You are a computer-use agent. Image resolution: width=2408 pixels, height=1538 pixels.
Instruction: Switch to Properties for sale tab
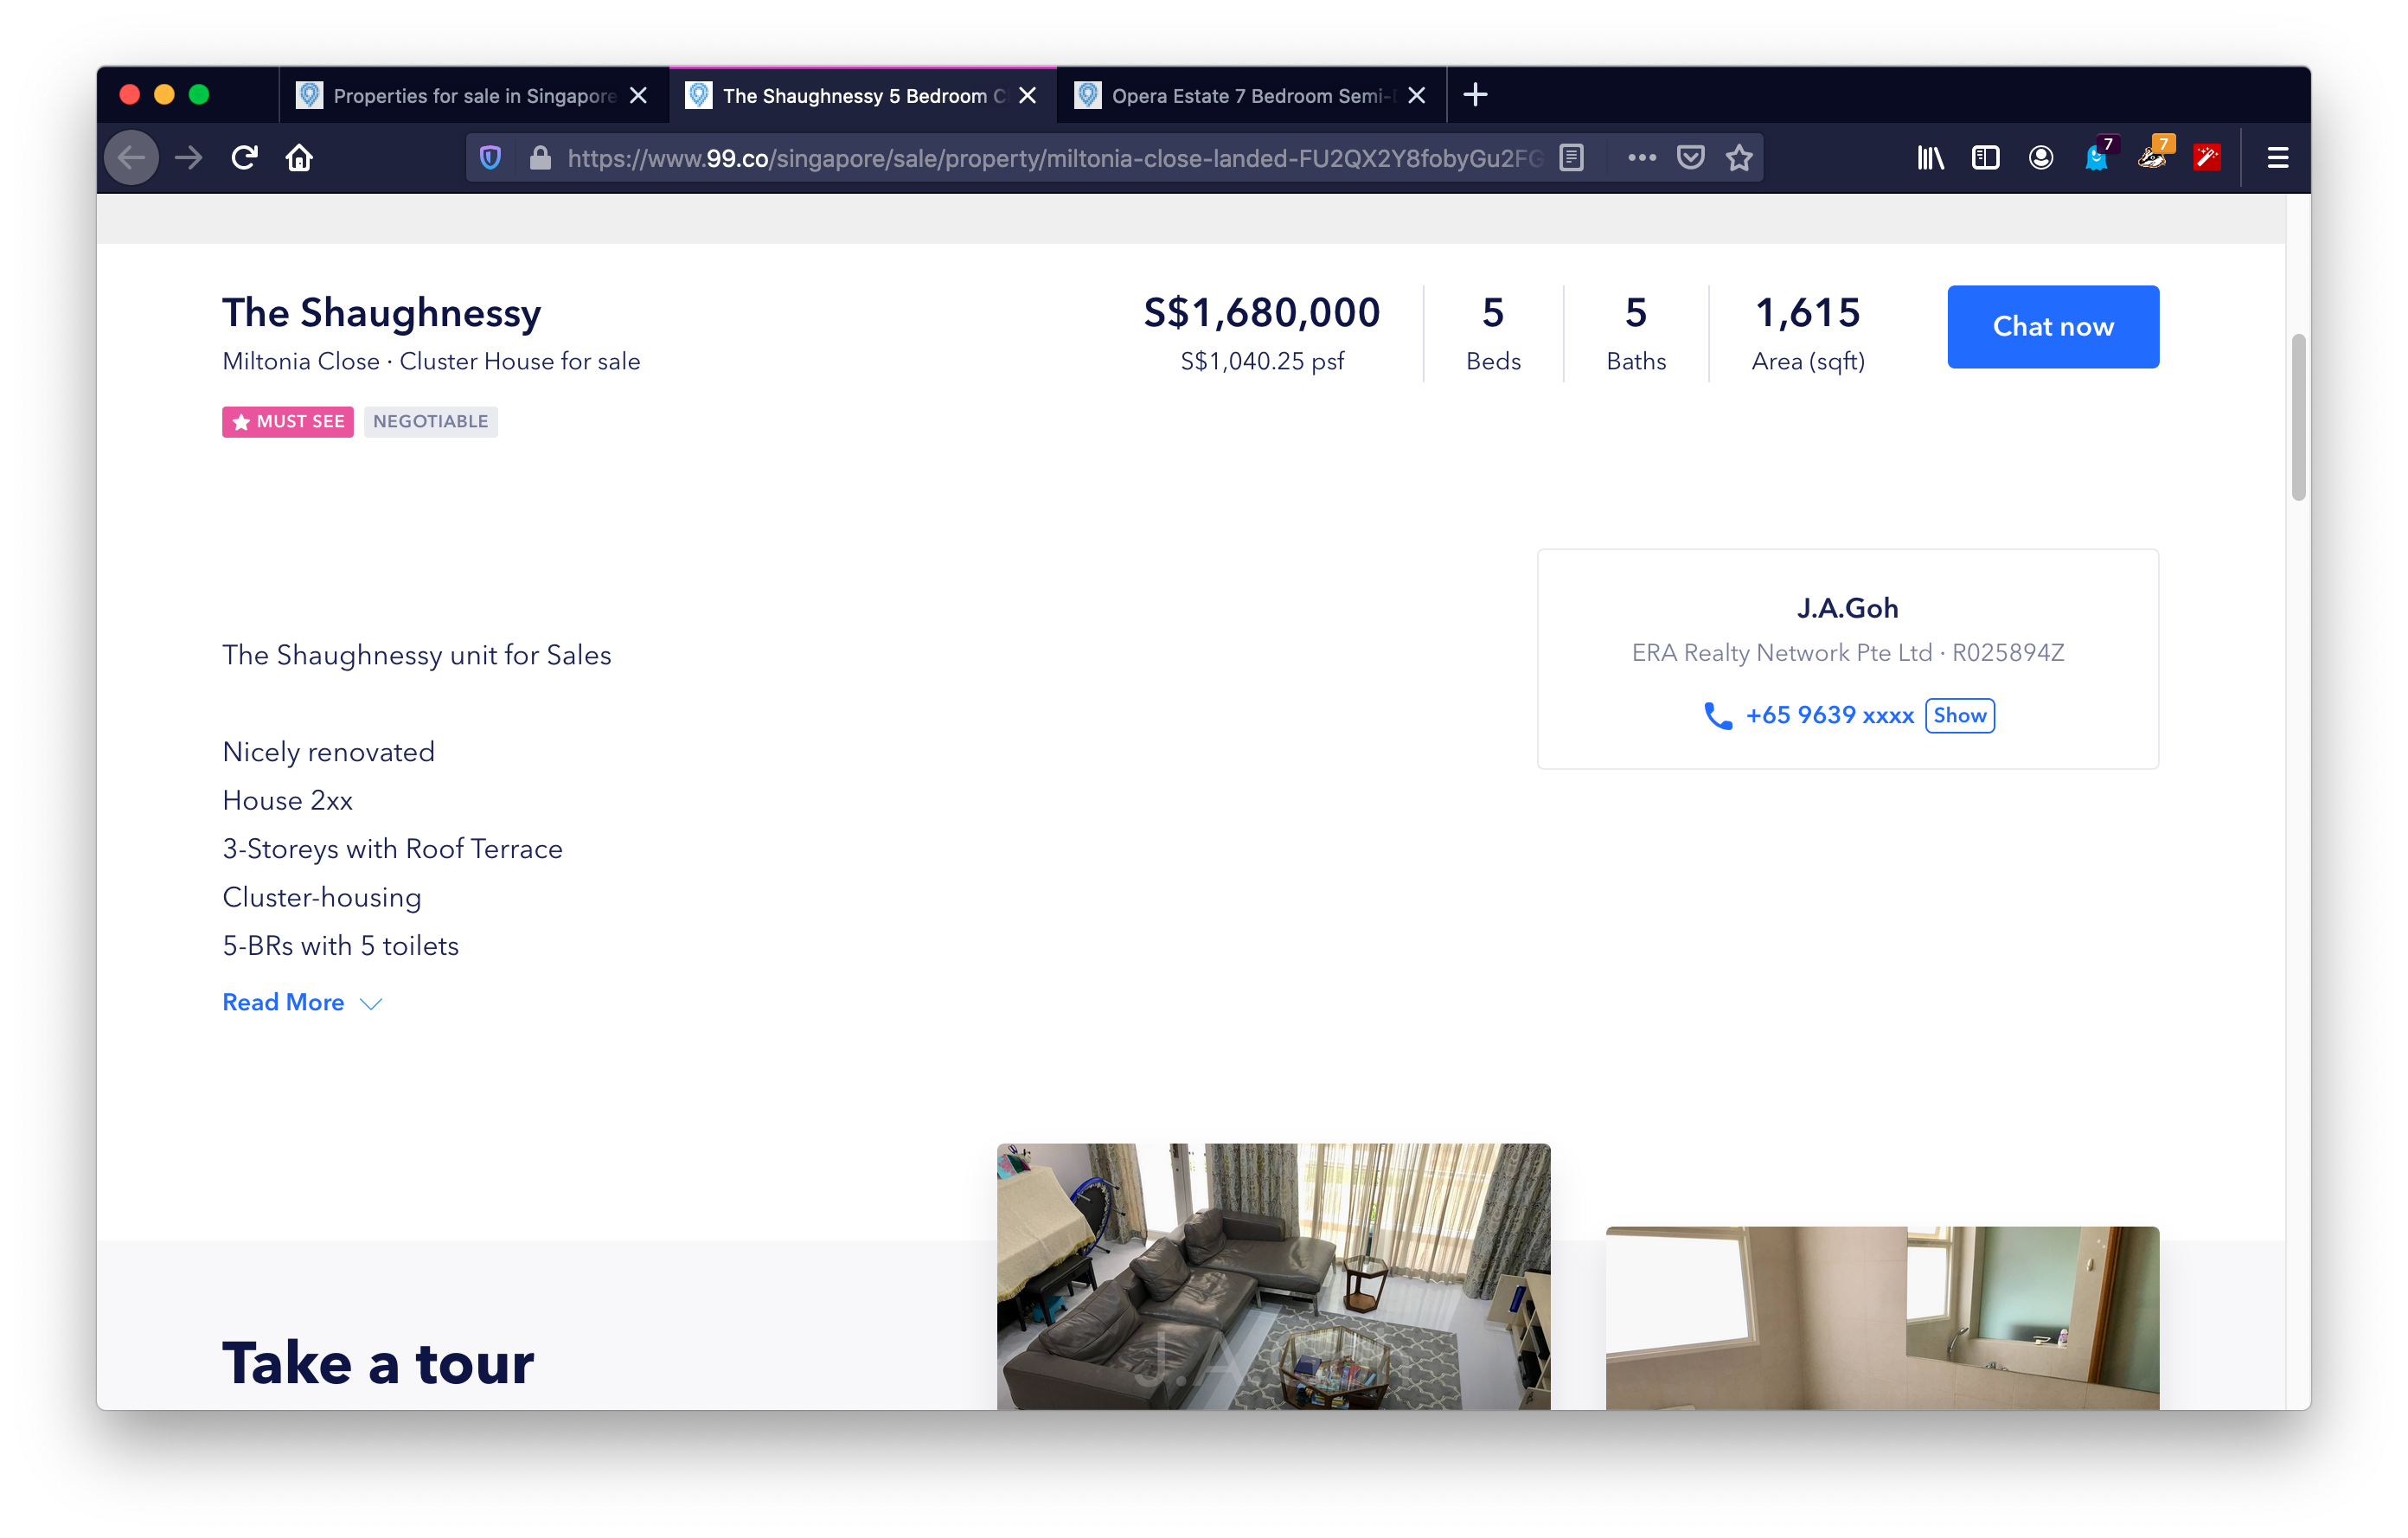(x=470, y=96)
